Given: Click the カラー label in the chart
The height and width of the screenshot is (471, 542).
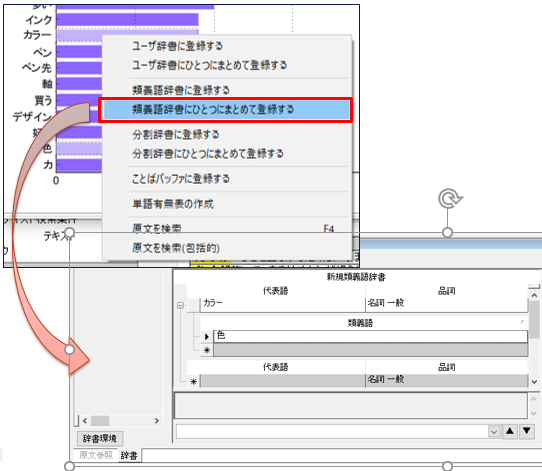Looking at the screenshot, I should click(37, 35).
